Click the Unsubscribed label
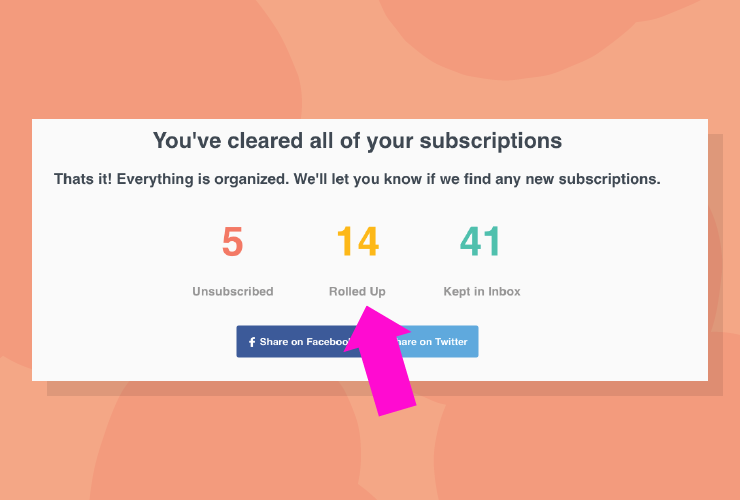This screenshot has height=500, width=740. [x=233, y=291]
